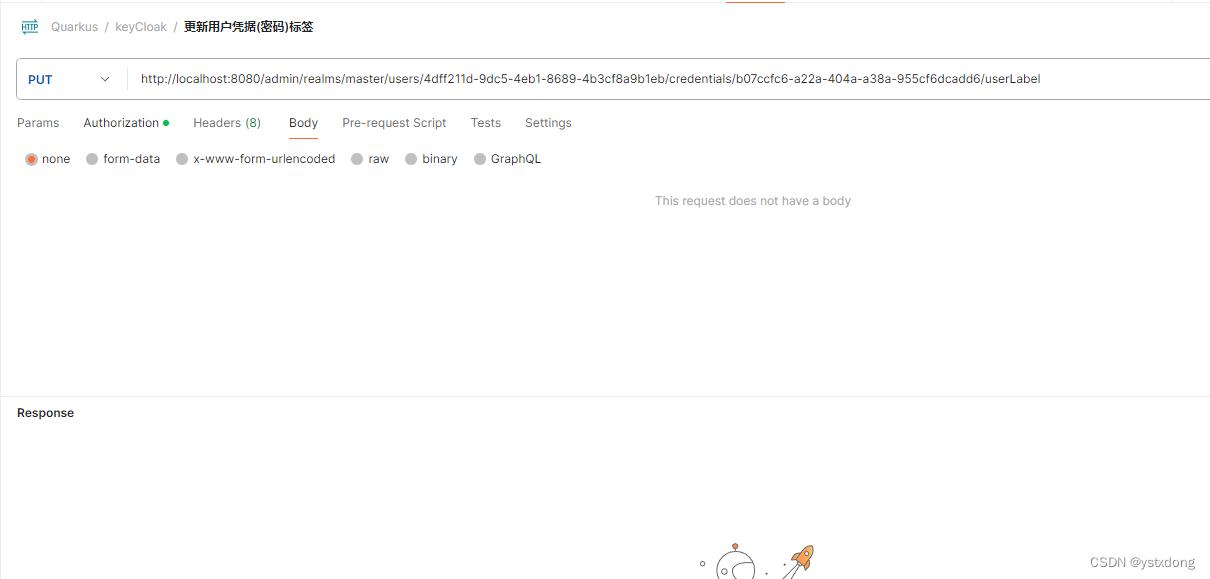Click the rocket illustration in Response area
The image size is (1210, 579).
point(799,561)
